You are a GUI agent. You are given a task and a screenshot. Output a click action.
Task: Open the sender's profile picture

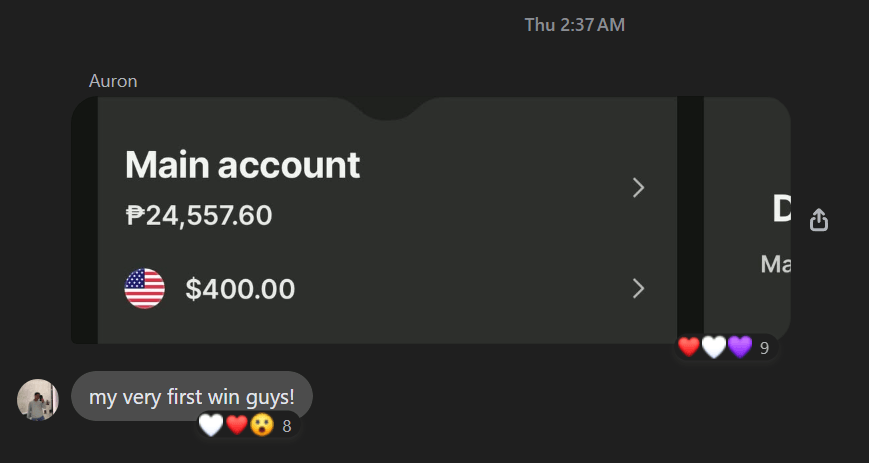pyautogui.click(x=38, y=400)
